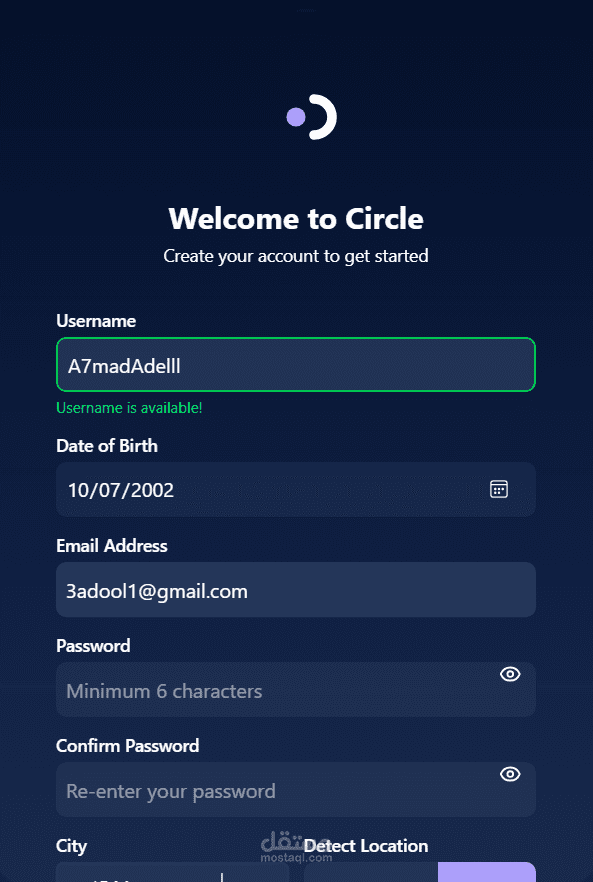Viewport: 593px width, 882px height.
Task: Click the Username label
Action: tap(96, 321)
